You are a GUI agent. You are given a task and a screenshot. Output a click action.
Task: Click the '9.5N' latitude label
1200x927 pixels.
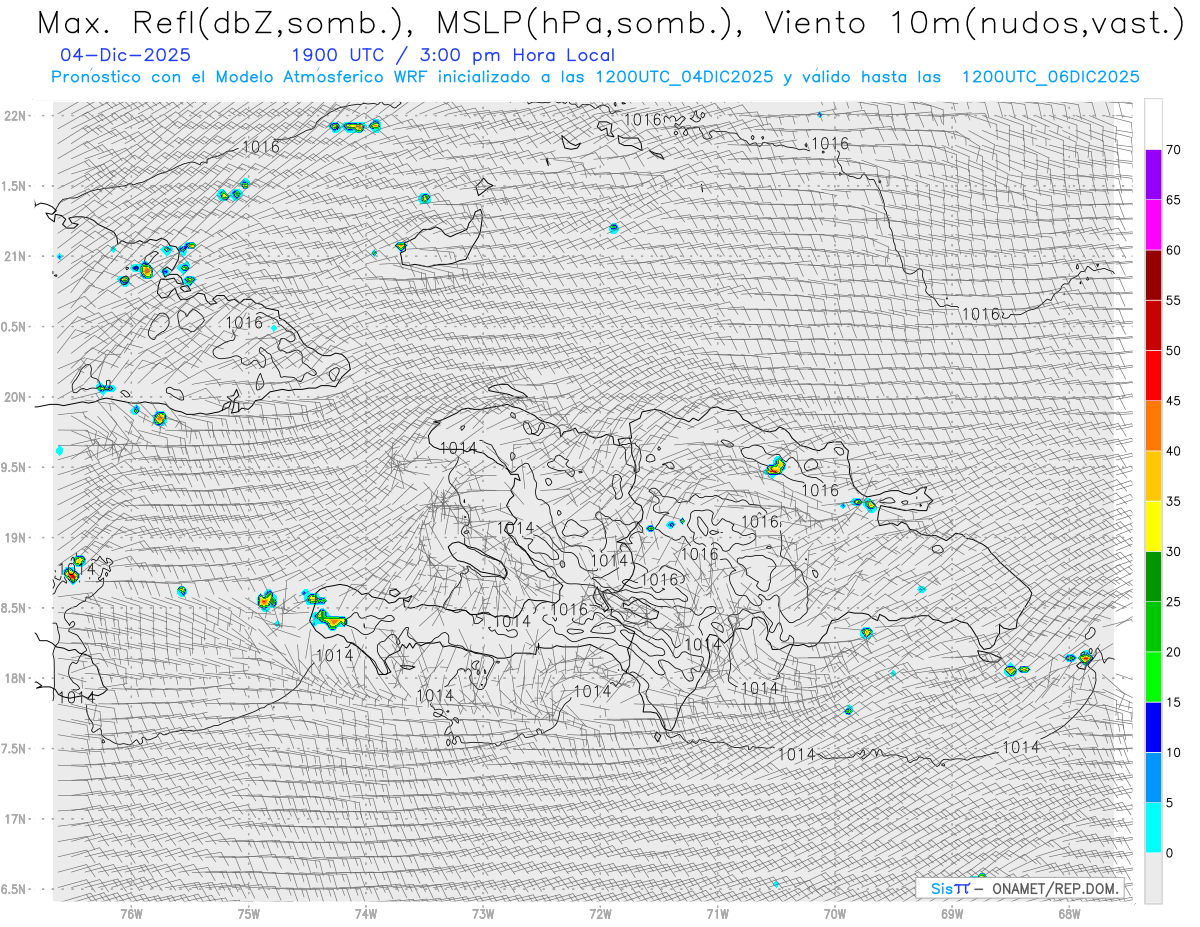pyautogui.click(x=15, y=468)
